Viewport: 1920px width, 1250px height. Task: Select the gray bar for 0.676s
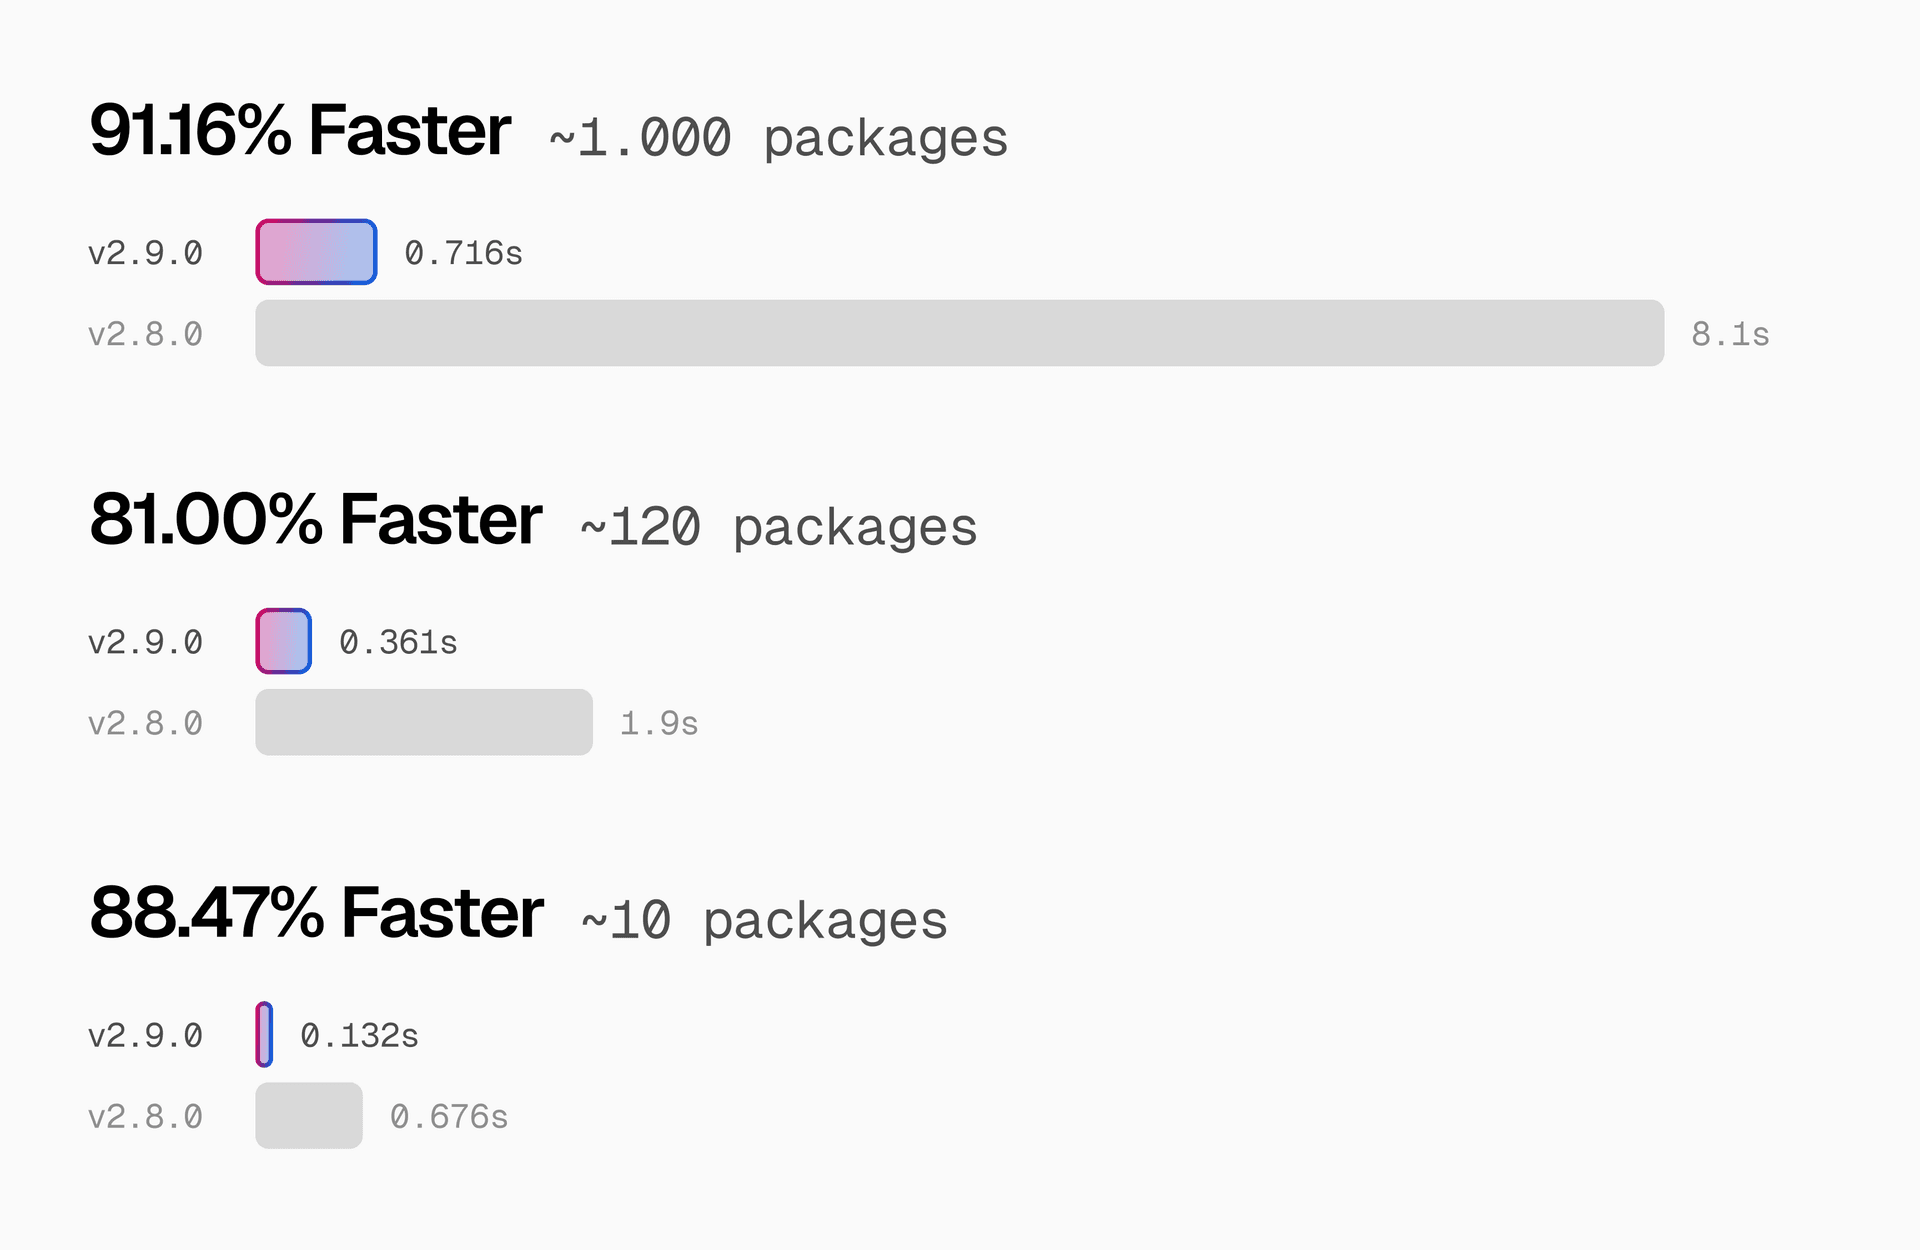click(309, 1115)
